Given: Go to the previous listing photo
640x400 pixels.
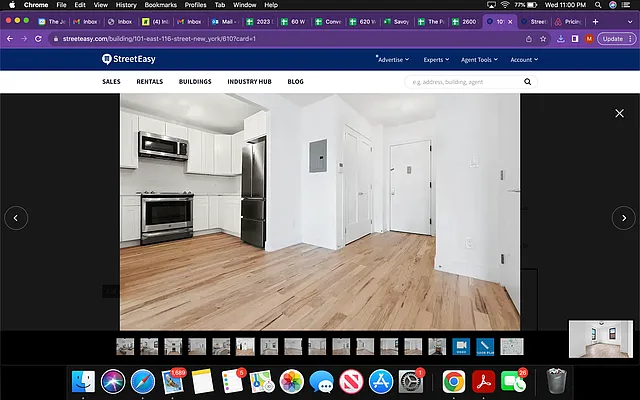Looking at the screenshot, I should [x=16, y=217].
